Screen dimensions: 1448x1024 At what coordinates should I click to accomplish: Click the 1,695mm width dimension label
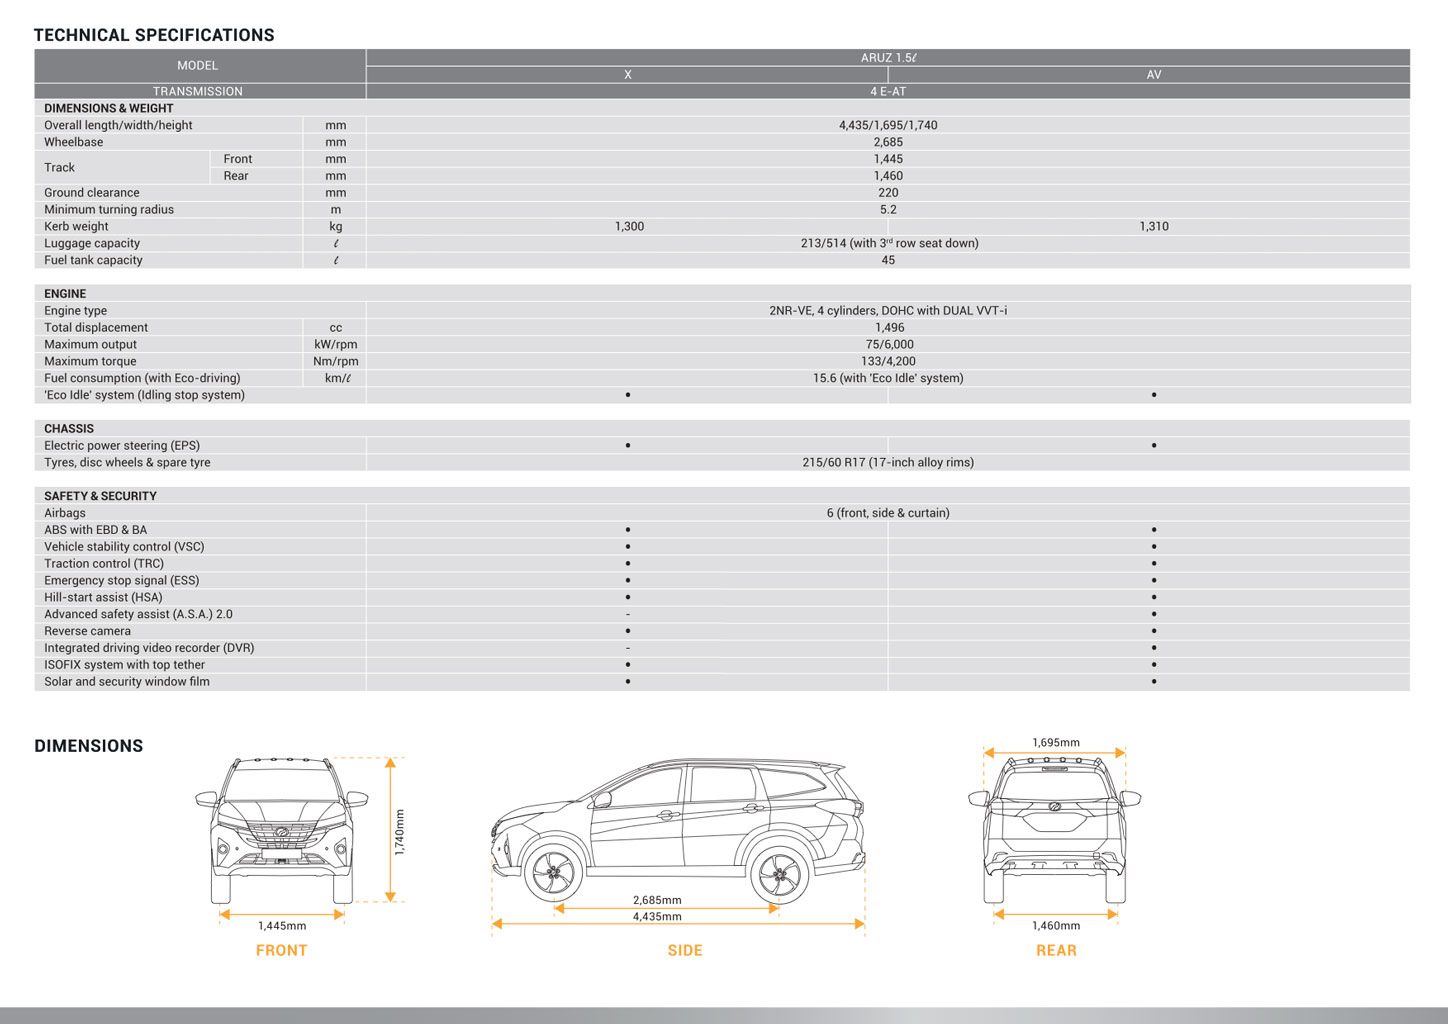point(1056,743)
